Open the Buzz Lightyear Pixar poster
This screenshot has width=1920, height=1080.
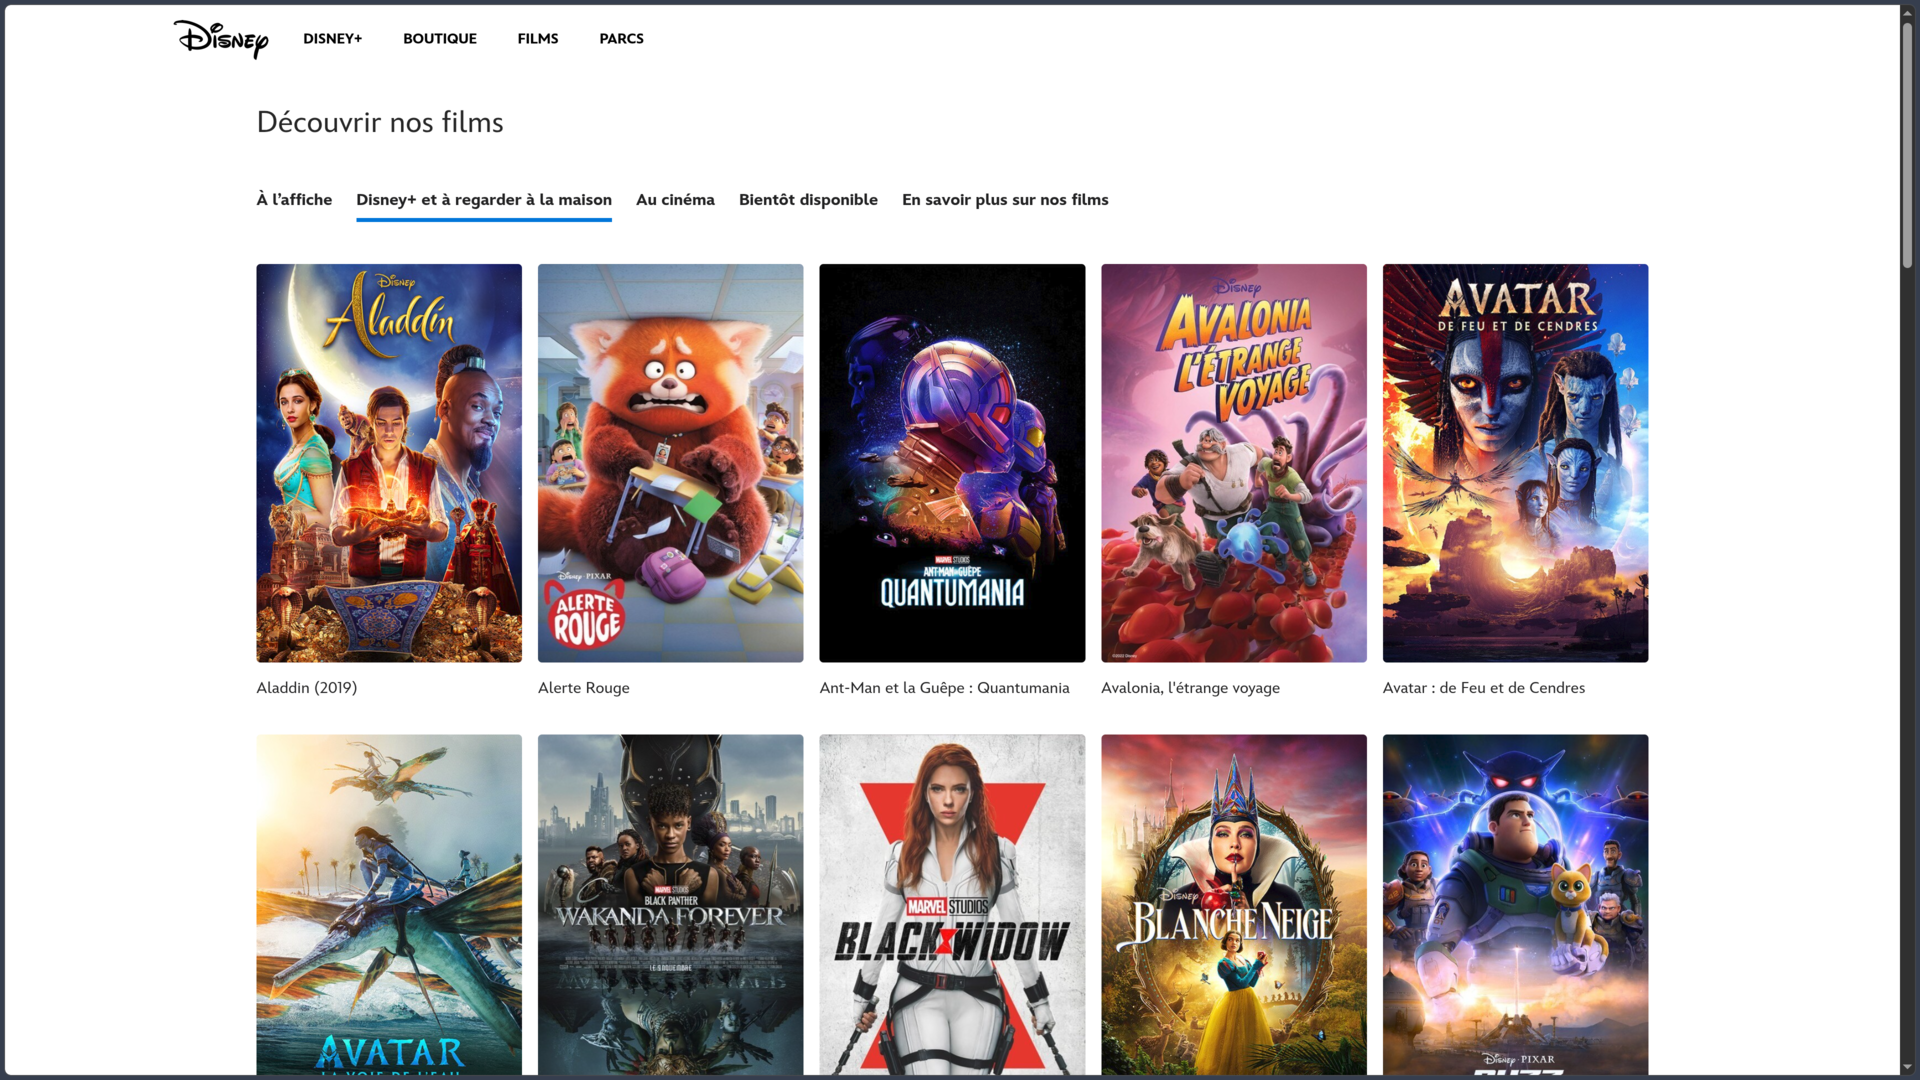point(1515,905)
